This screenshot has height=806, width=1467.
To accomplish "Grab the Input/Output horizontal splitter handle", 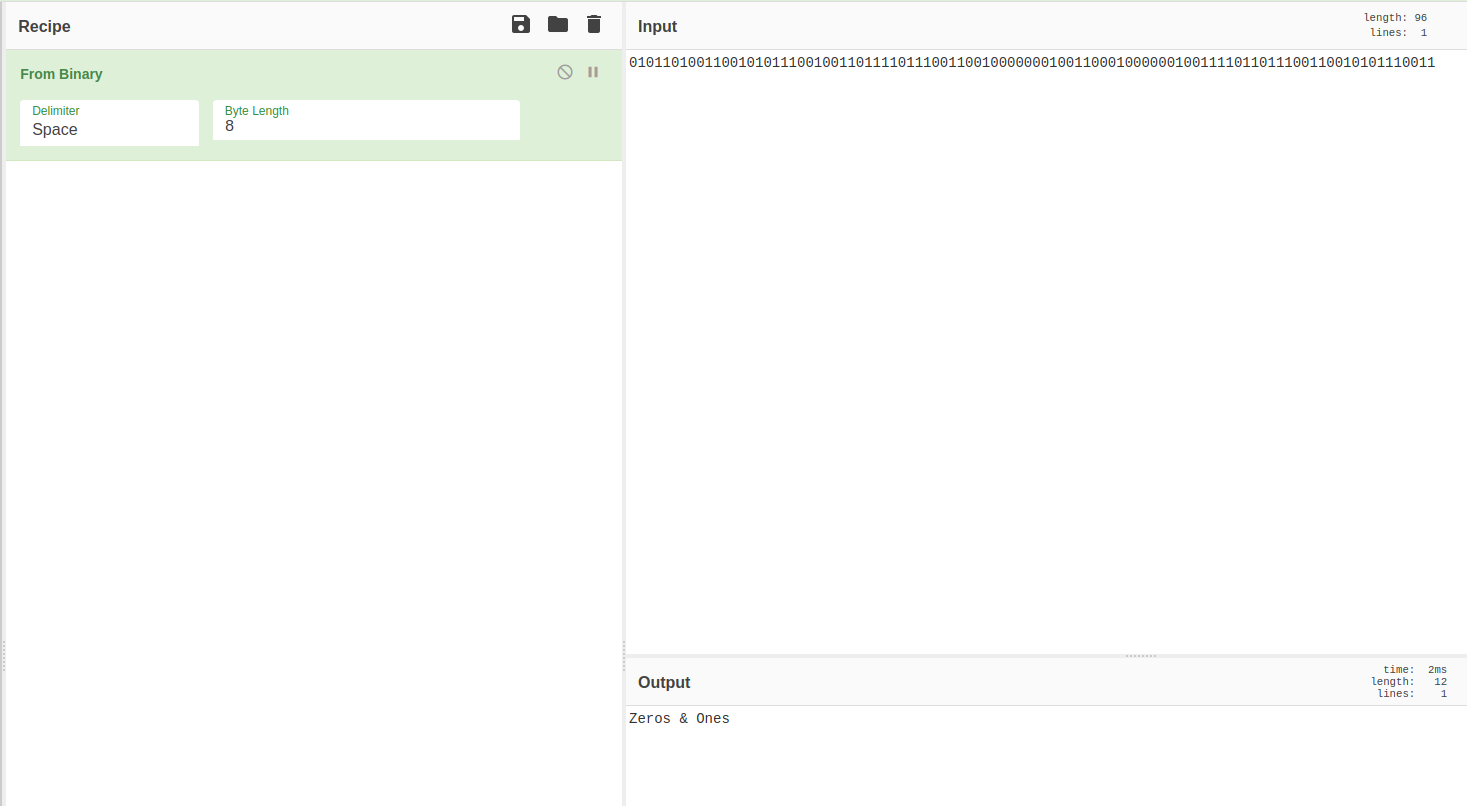I will pyautogui.click(x=1141, y=656).
